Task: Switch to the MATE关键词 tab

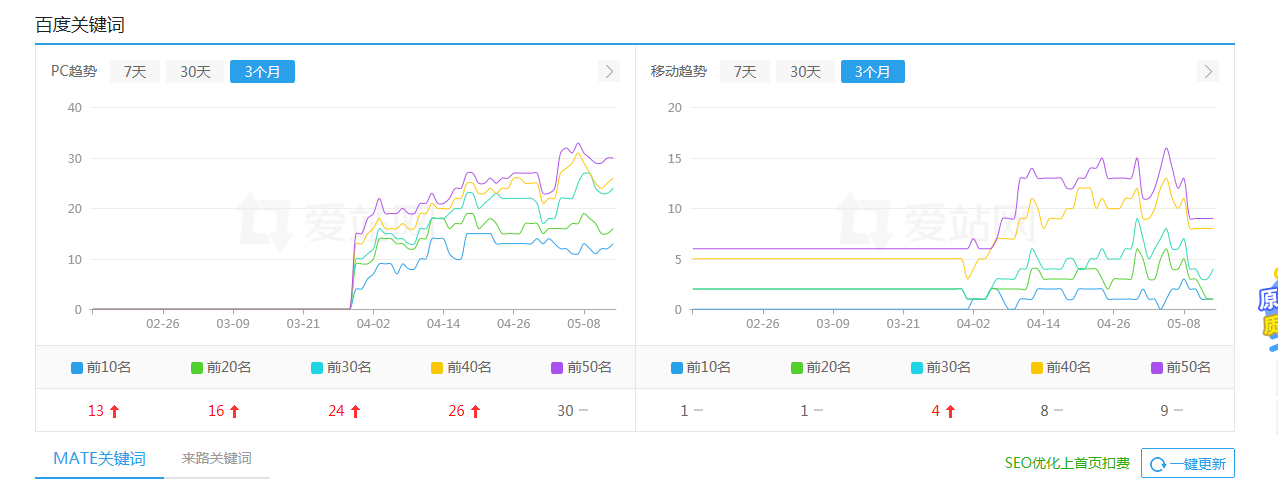Action: click(x=99, y=459)
